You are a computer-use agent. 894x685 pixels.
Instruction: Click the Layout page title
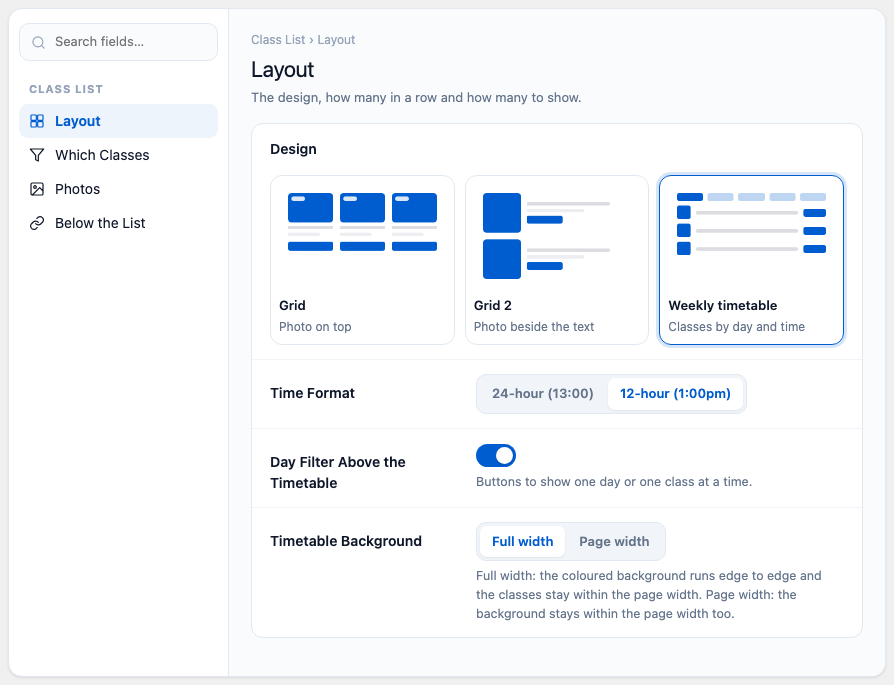click(x=283, y=70)
